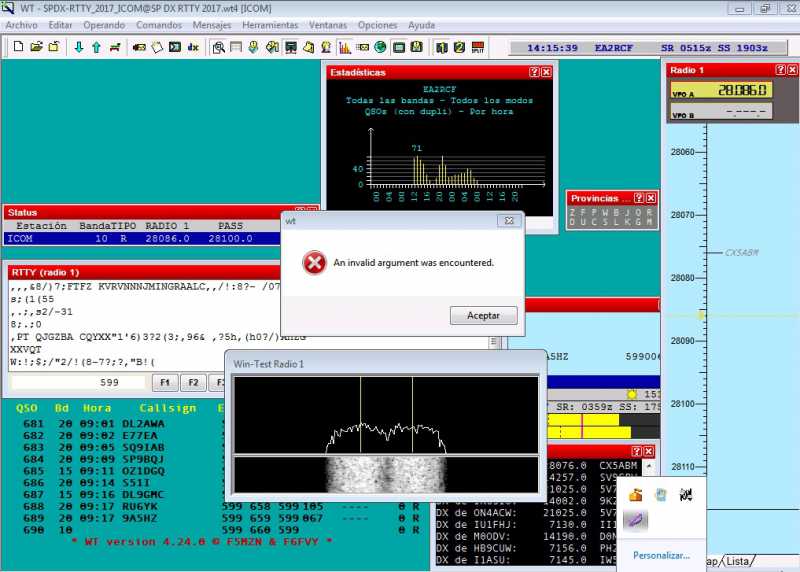Click the blue 'dx' toolbar icon
This screenshot has height=572, width=800.
click(x=193, y=47)
